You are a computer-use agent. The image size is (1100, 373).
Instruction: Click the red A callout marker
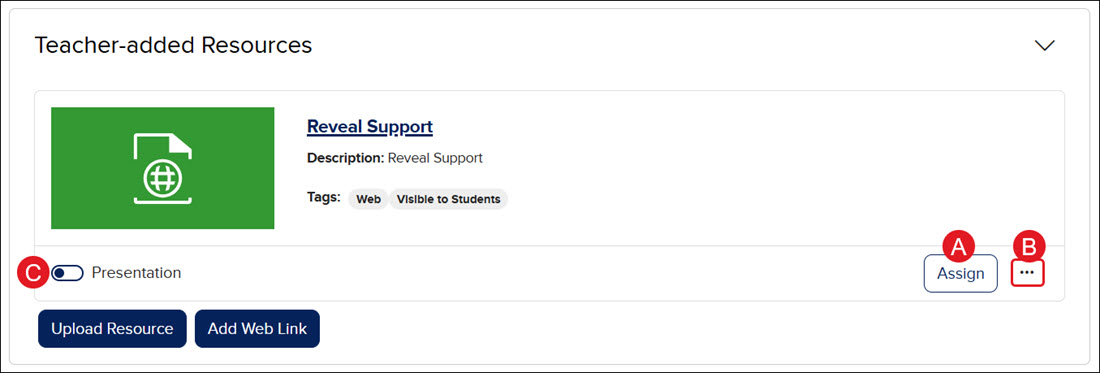point(958,245)
